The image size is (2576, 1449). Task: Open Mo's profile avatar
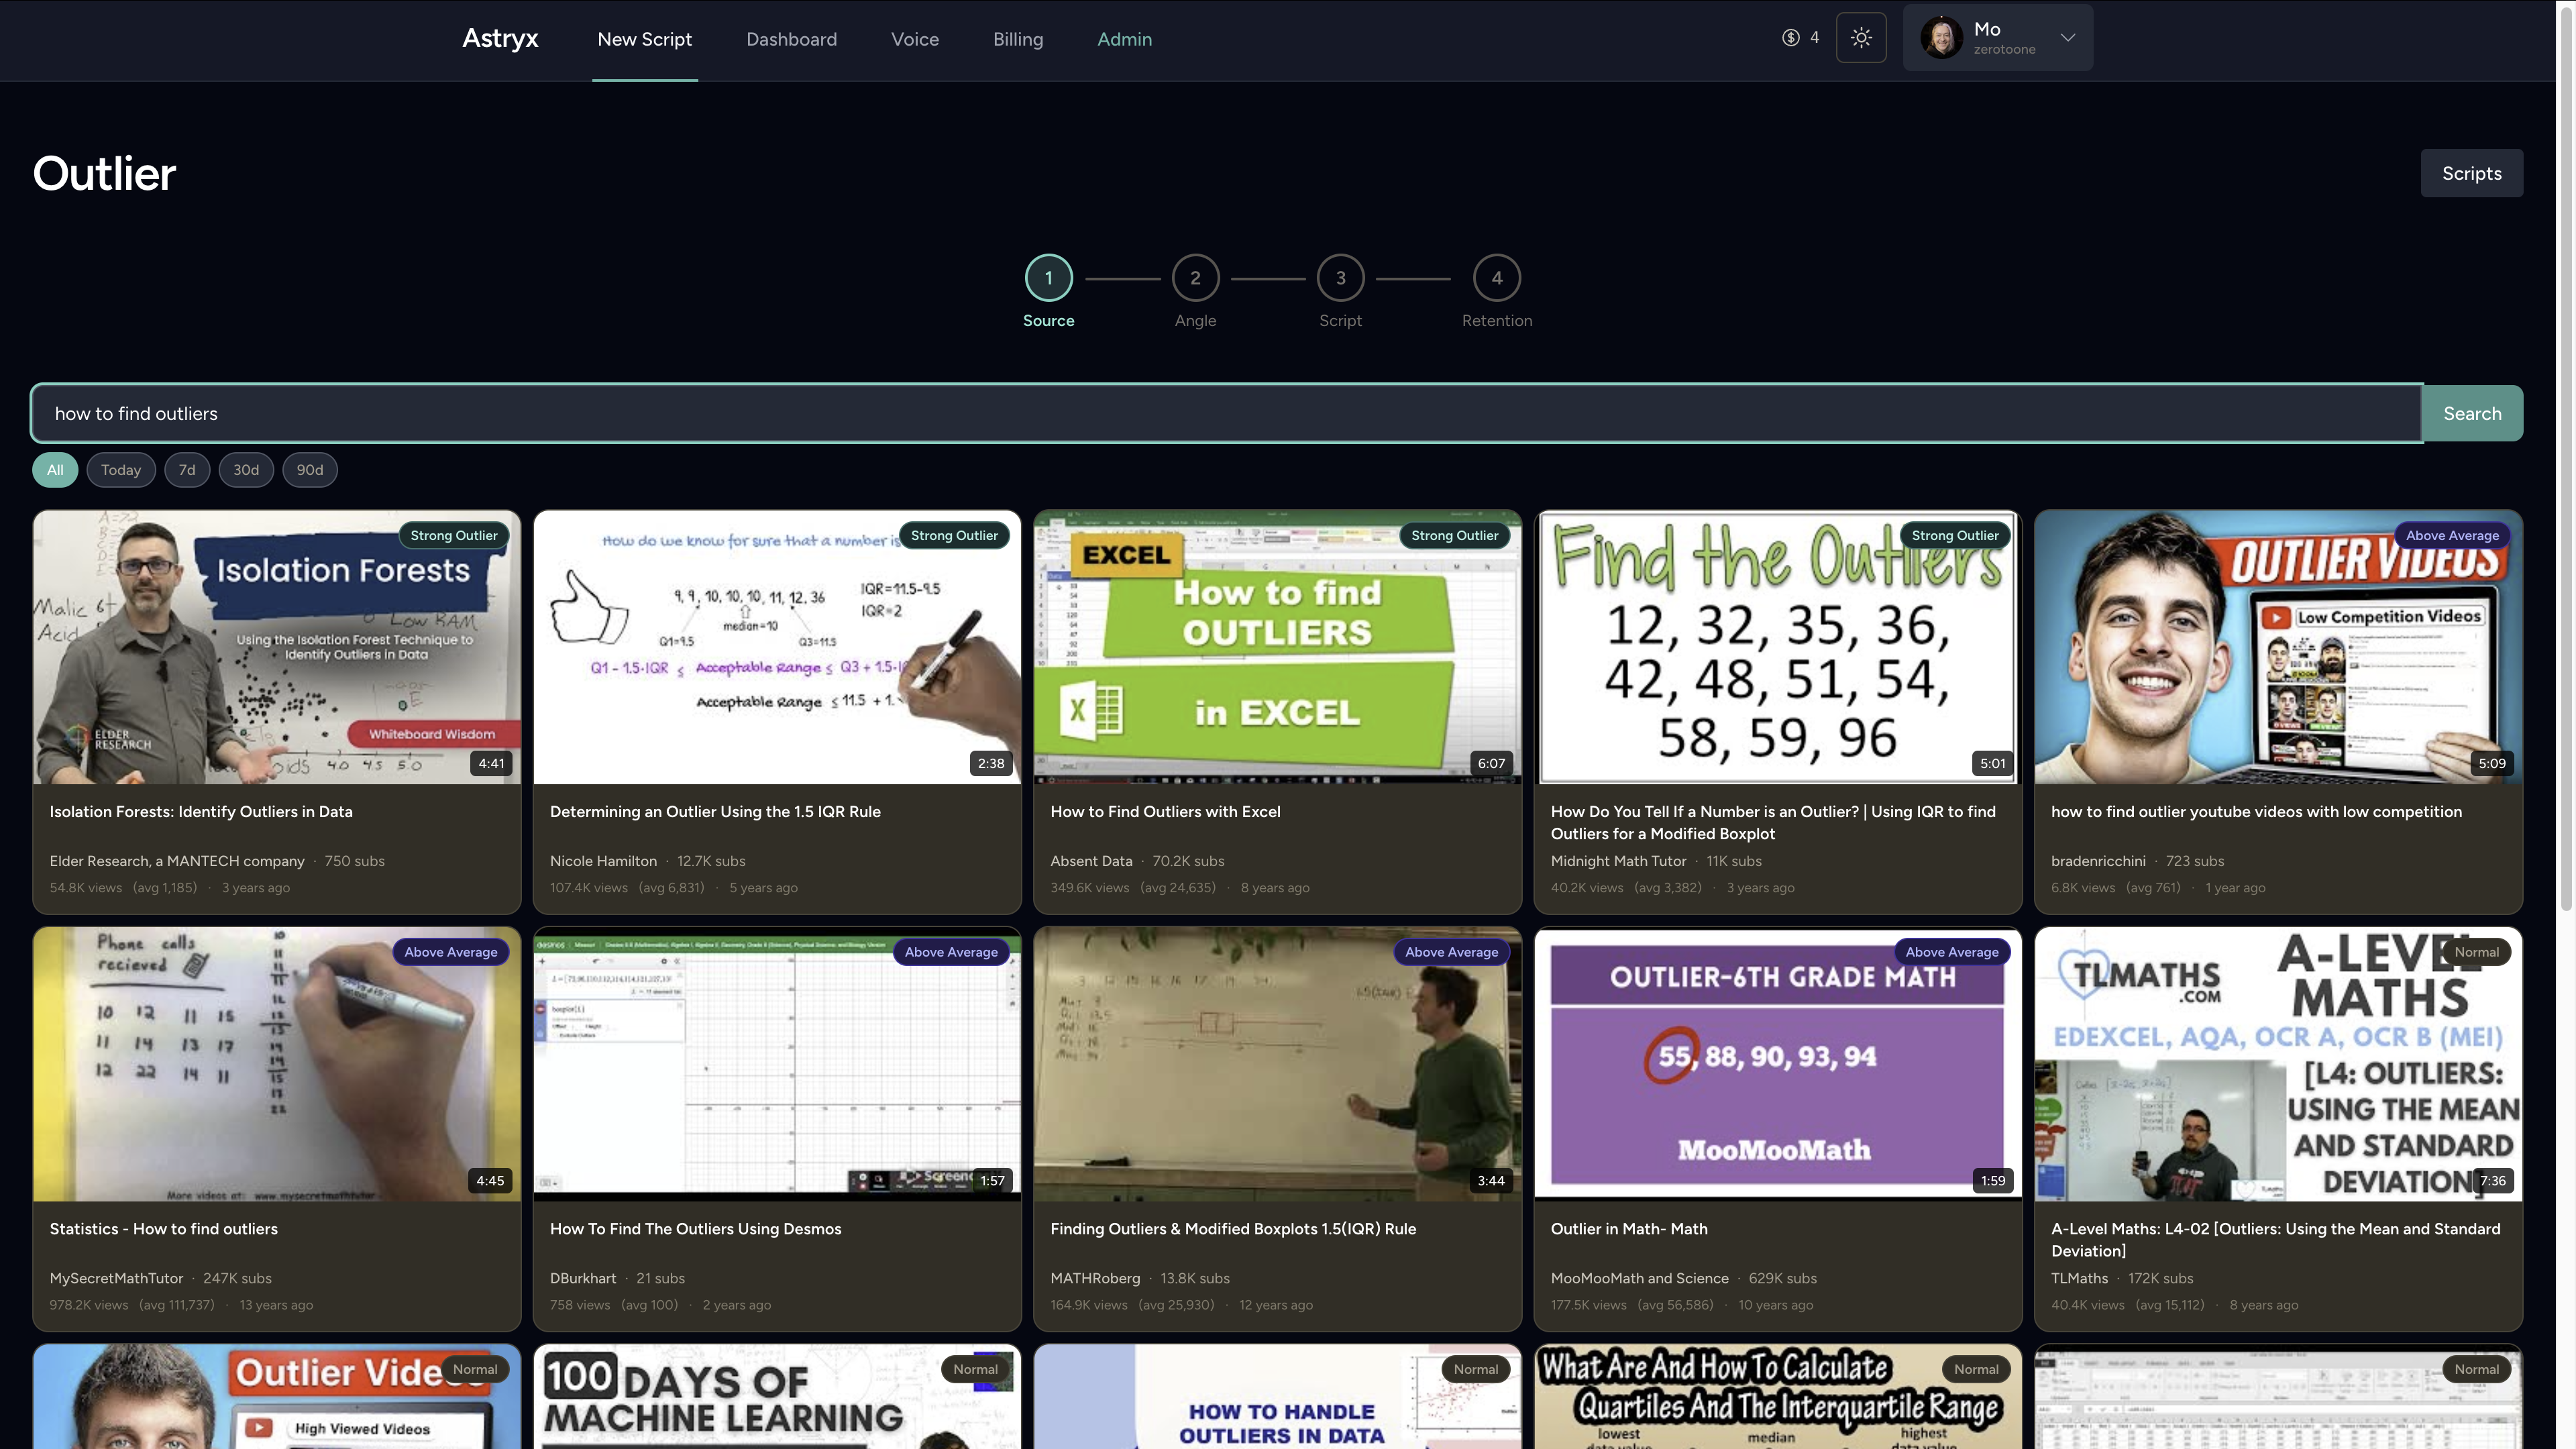(1941, 38)
